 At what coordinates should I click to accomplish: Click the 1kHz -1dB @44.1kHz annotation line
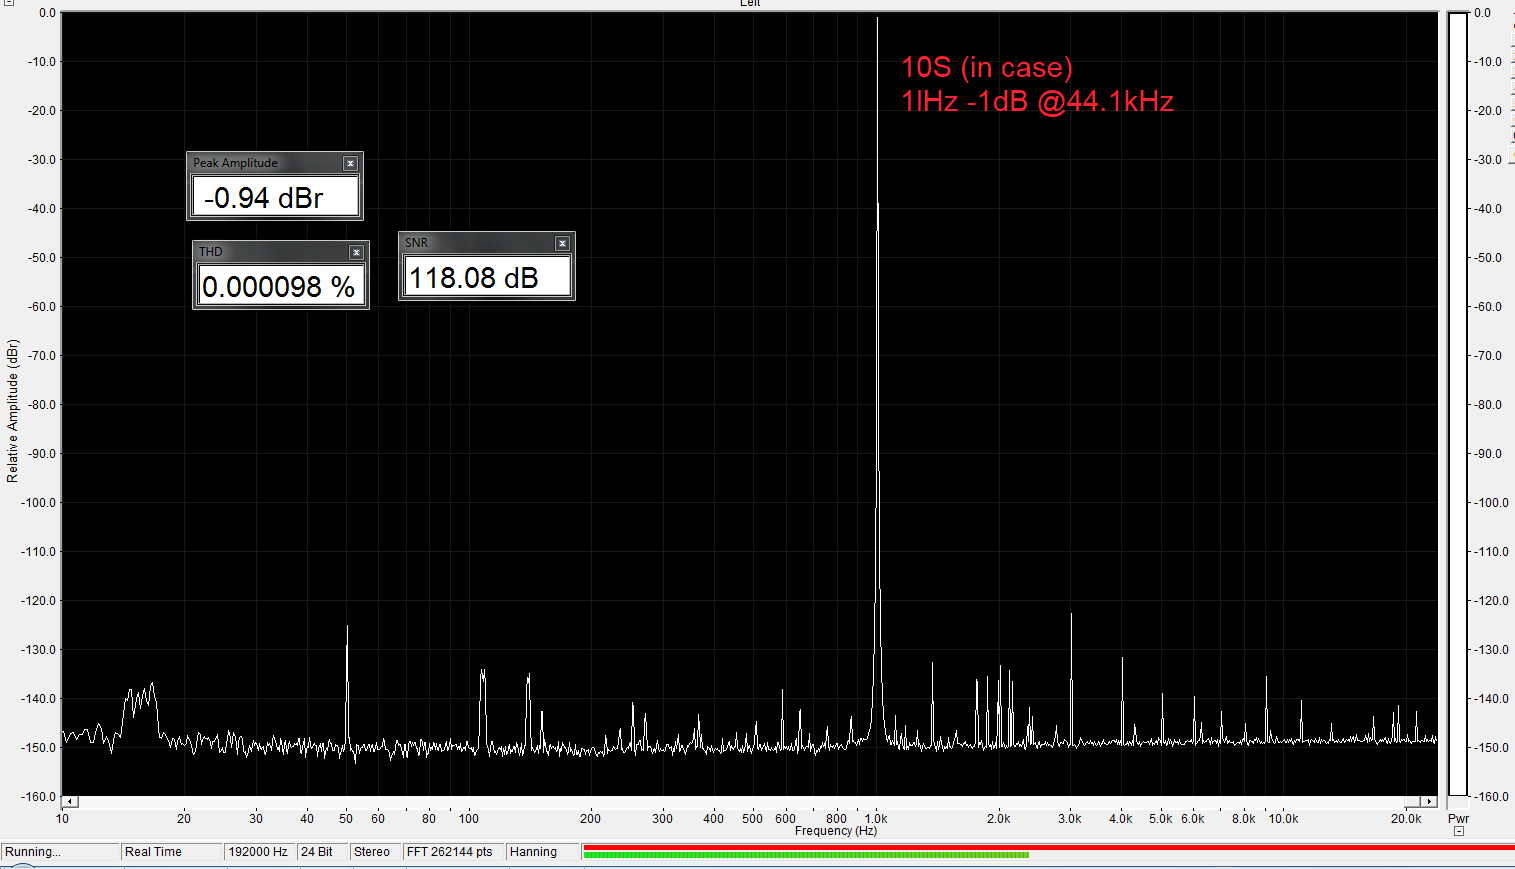point(1037,101)
